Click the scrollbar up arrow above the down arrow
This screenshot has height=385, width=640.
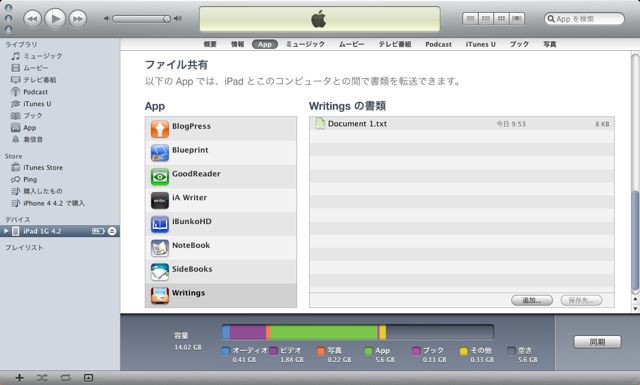(635, 299)
